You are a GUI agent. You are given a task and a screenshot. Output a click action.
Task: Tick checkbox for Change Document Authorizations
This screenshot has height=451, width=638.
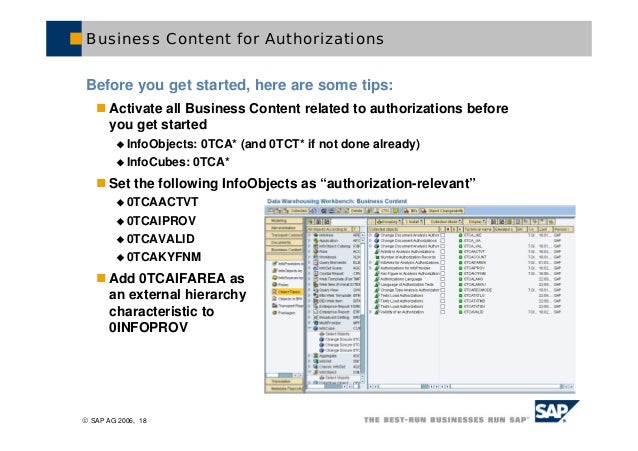443,241
